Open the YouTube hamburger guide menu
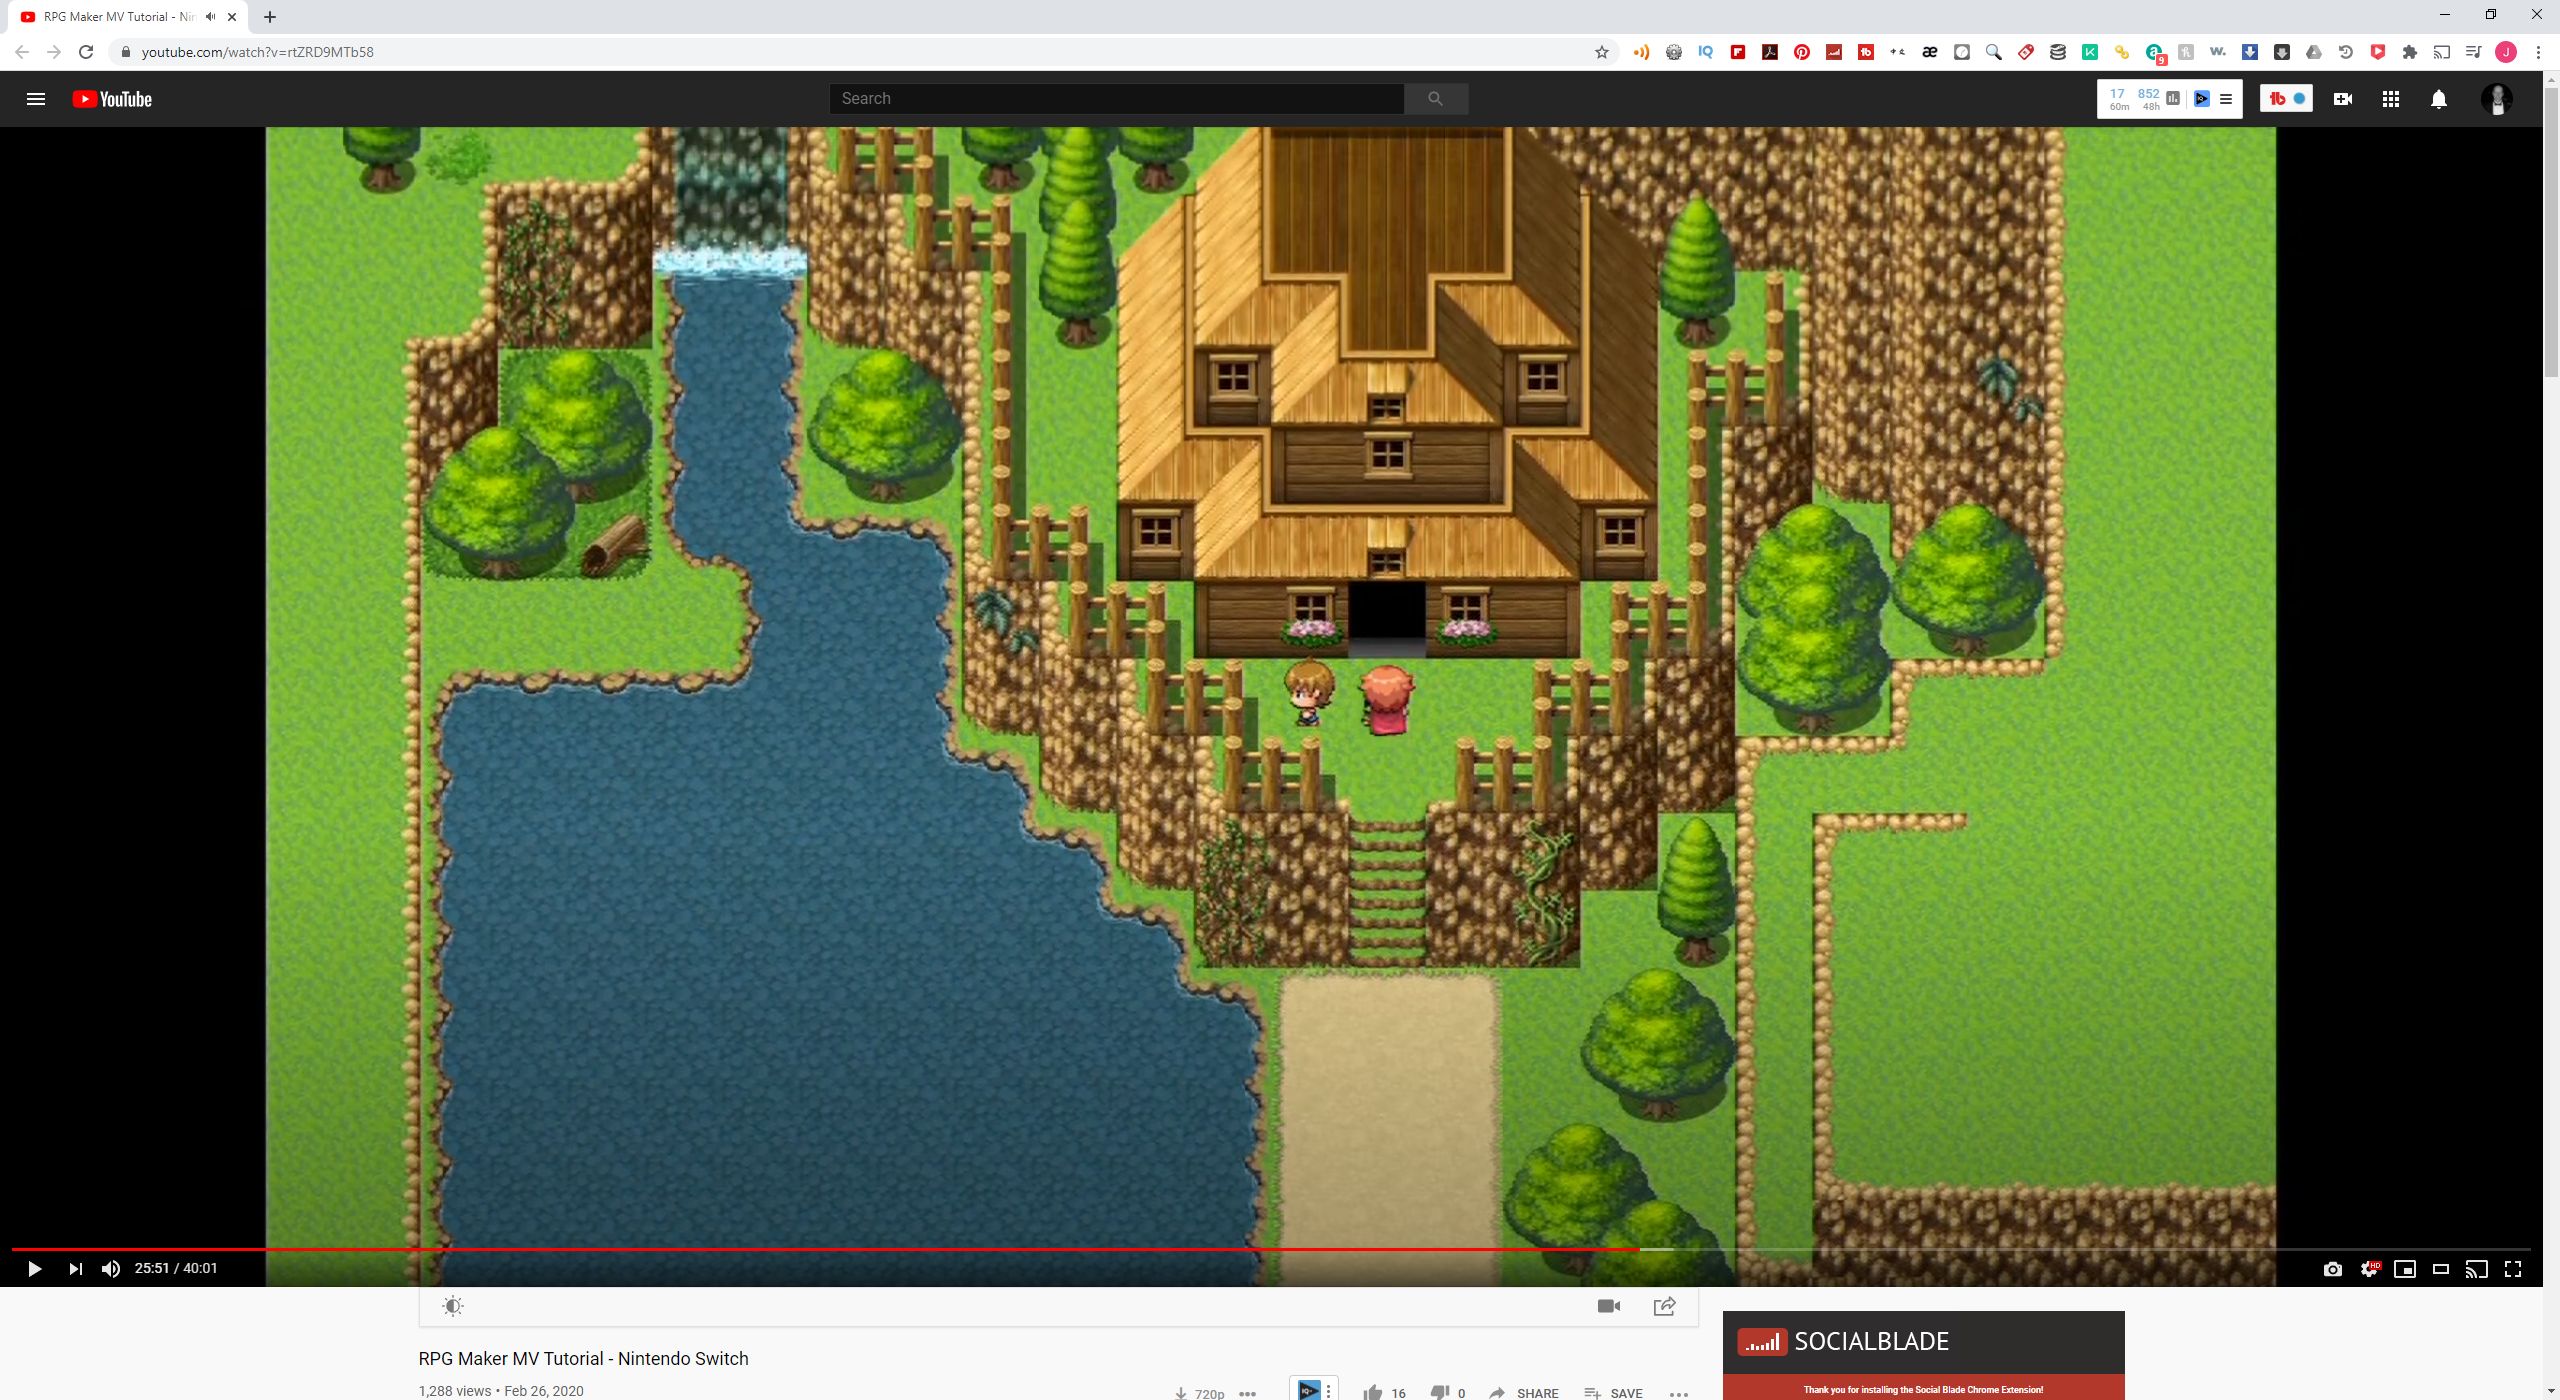The image size is (2560, 1400). click(x=36, y=99)
